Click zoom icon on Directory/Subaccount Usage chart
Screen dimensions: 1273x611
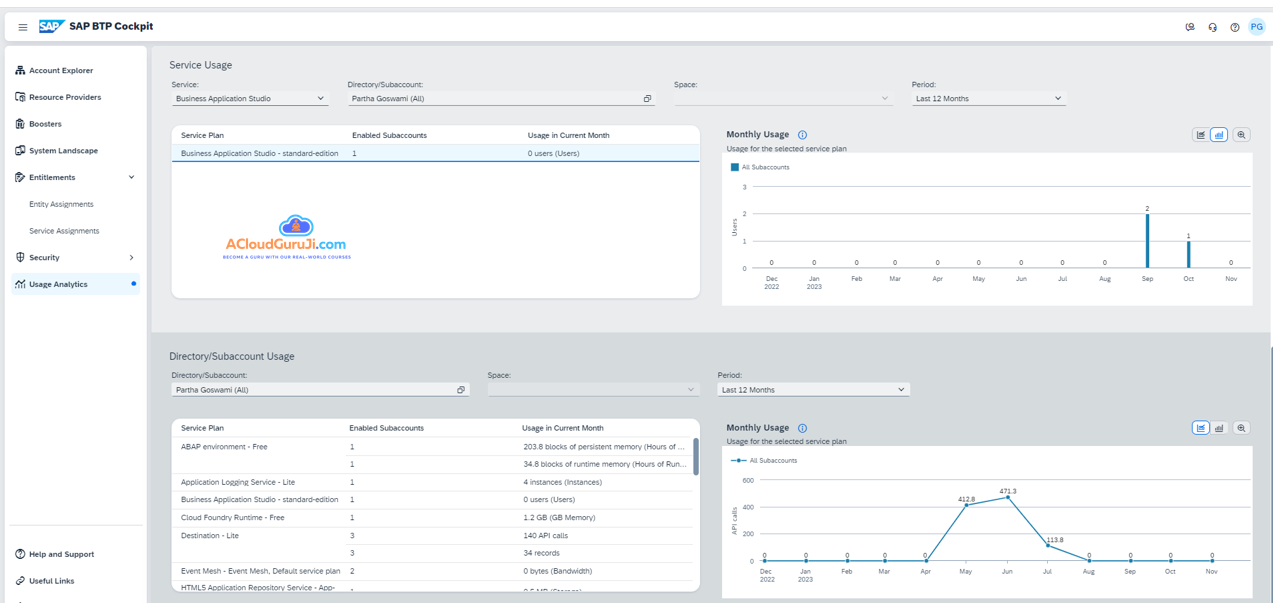pyautogui.click(x=1241, y=428)
